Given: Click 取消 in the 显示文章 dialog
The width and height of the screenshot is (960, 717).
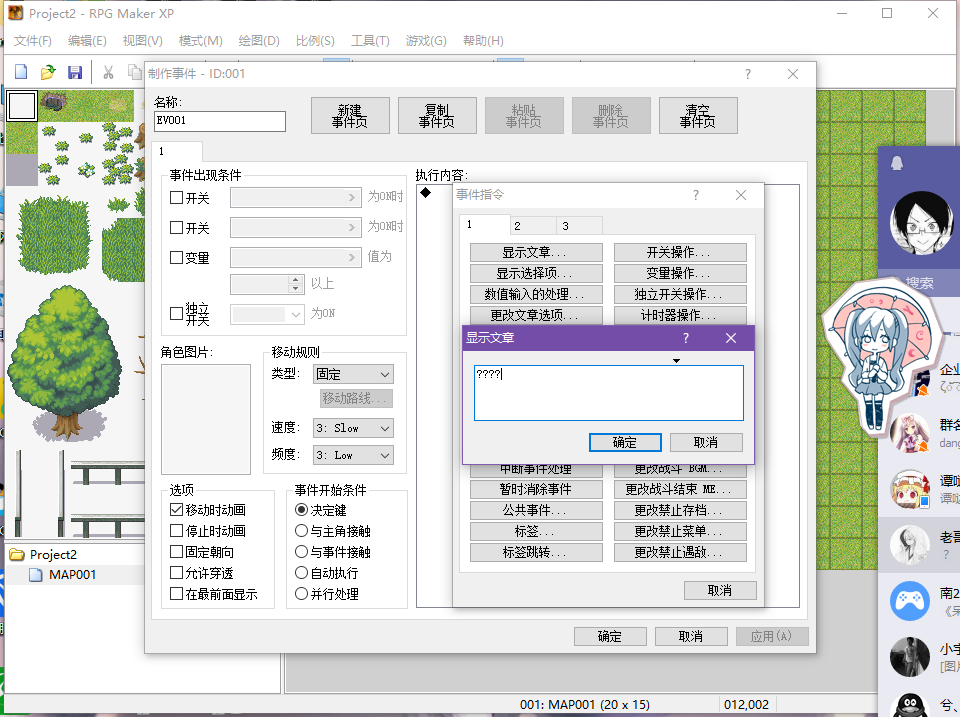Looking at the screenshot, I should tap(706, 443).
